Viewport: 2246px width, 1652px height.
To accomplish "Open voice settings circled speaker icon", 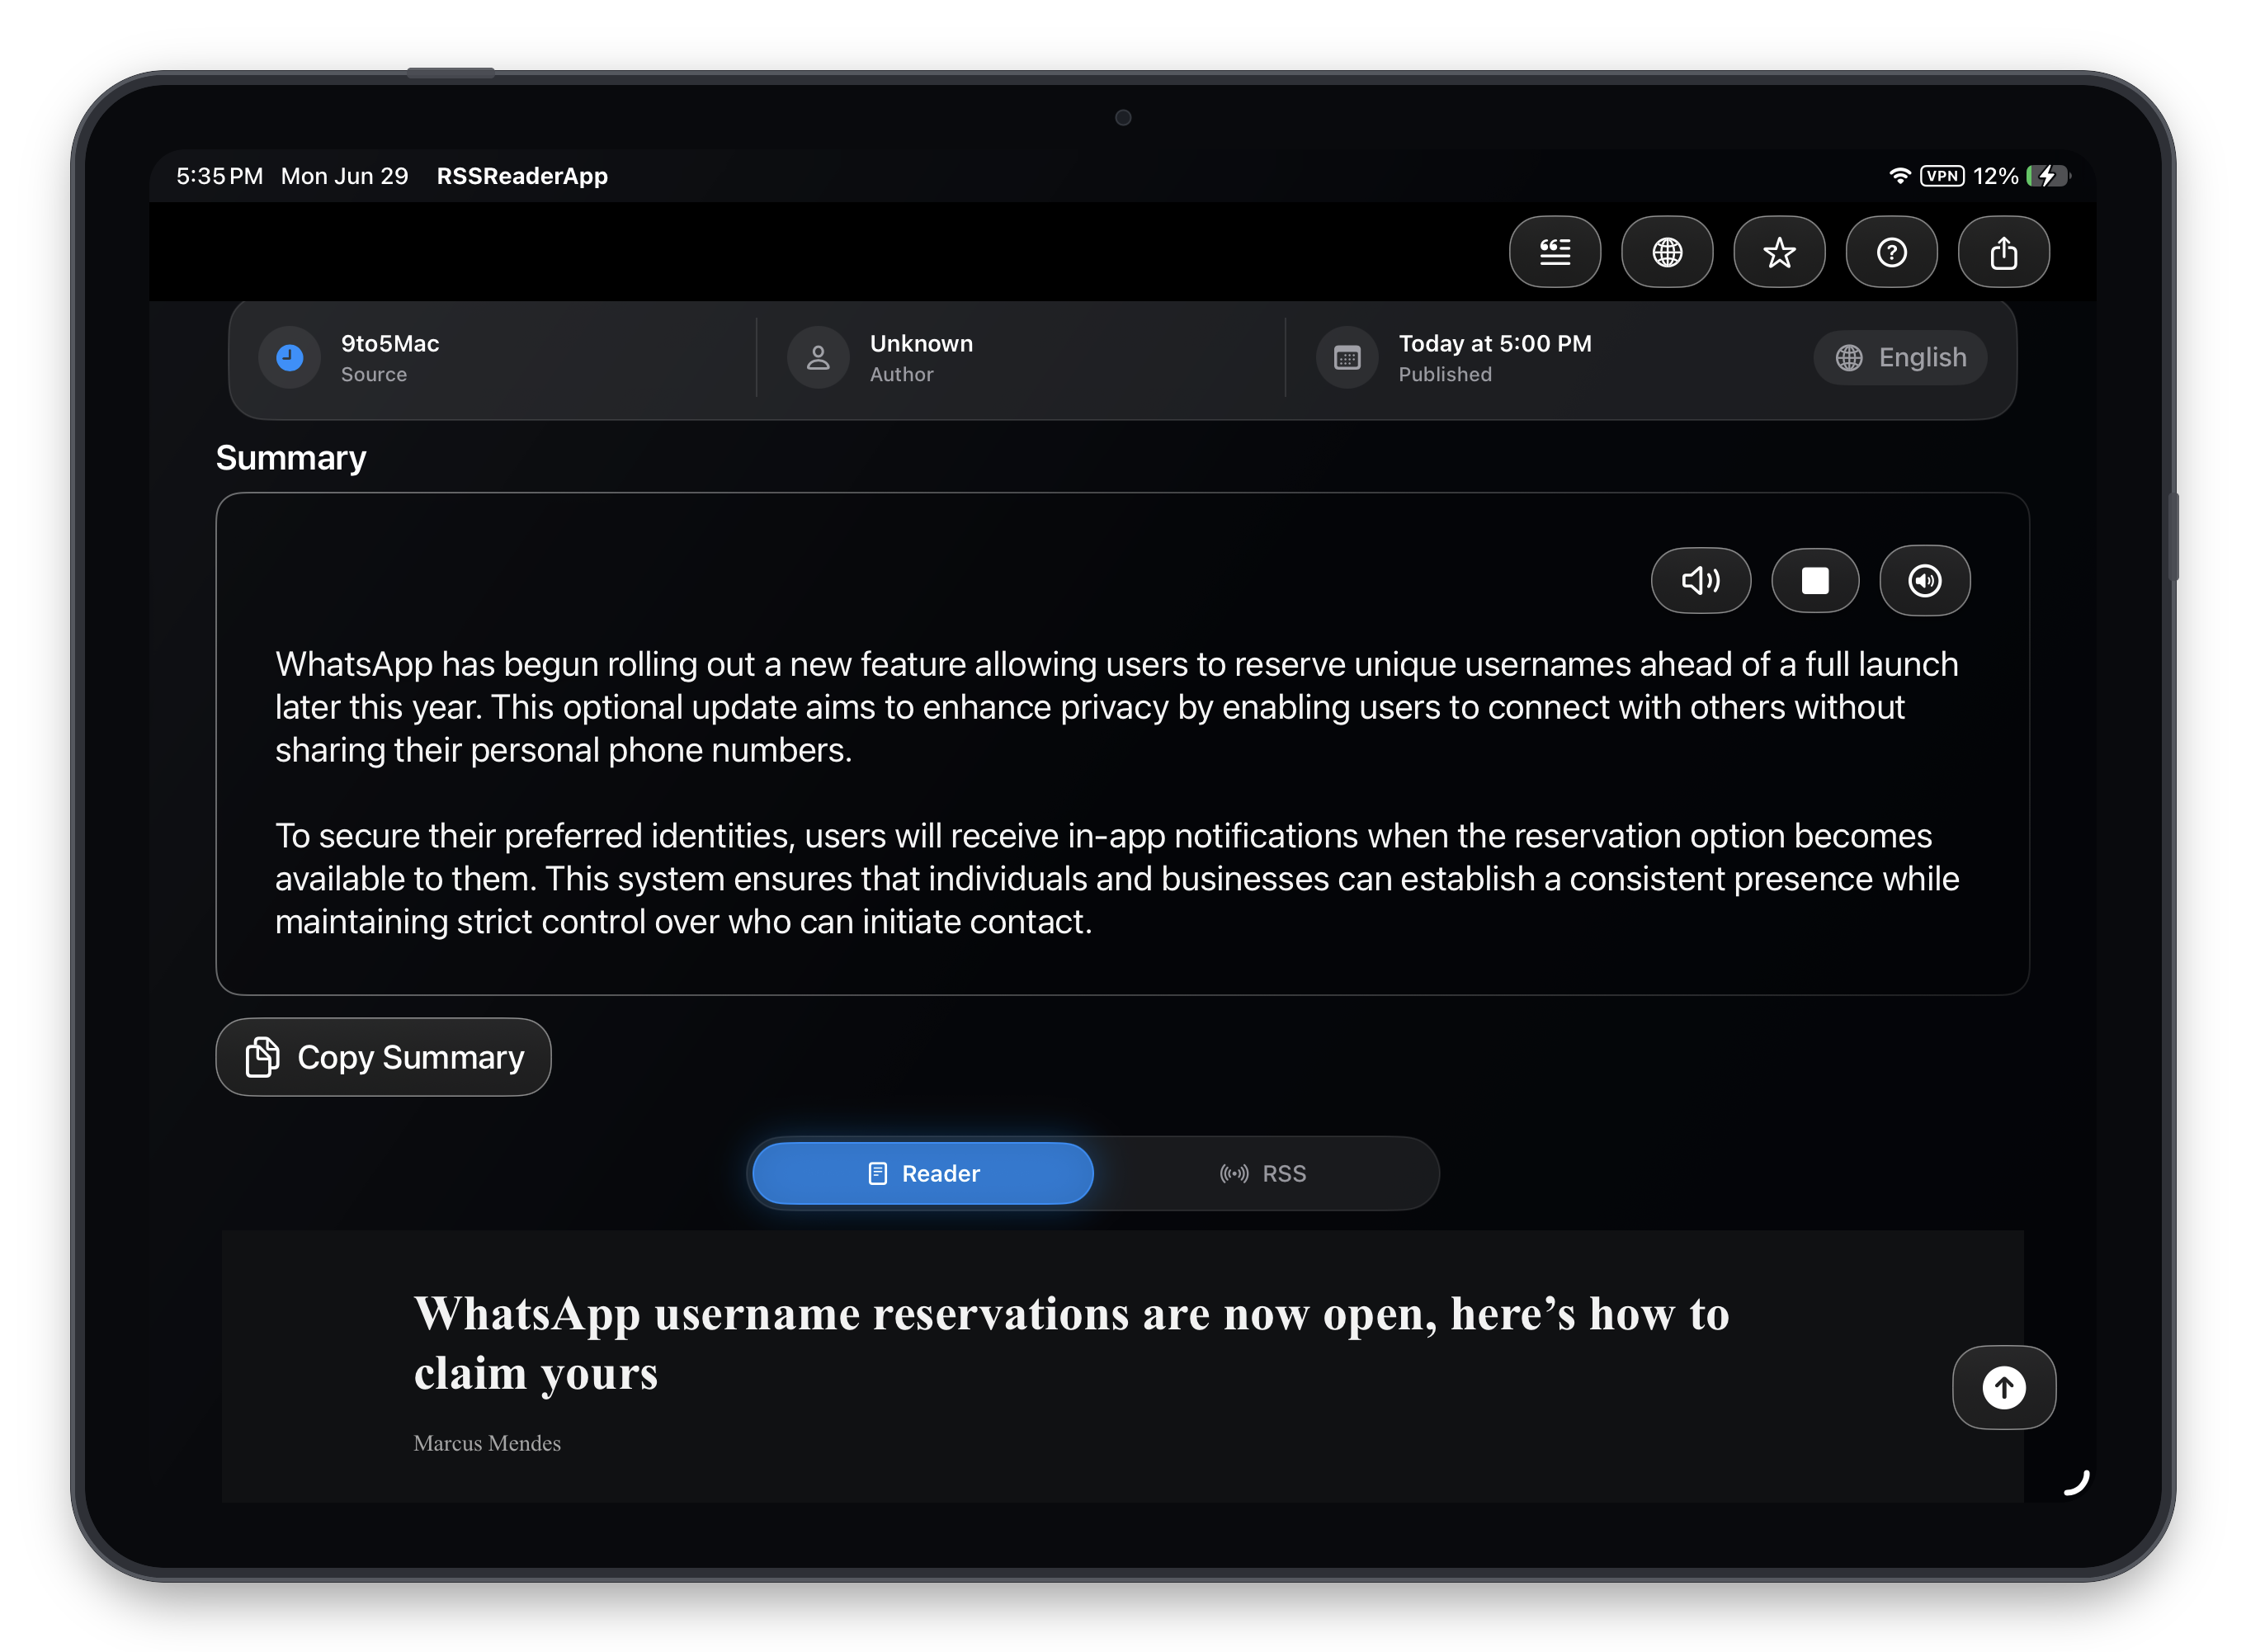I will (1924, 580).
